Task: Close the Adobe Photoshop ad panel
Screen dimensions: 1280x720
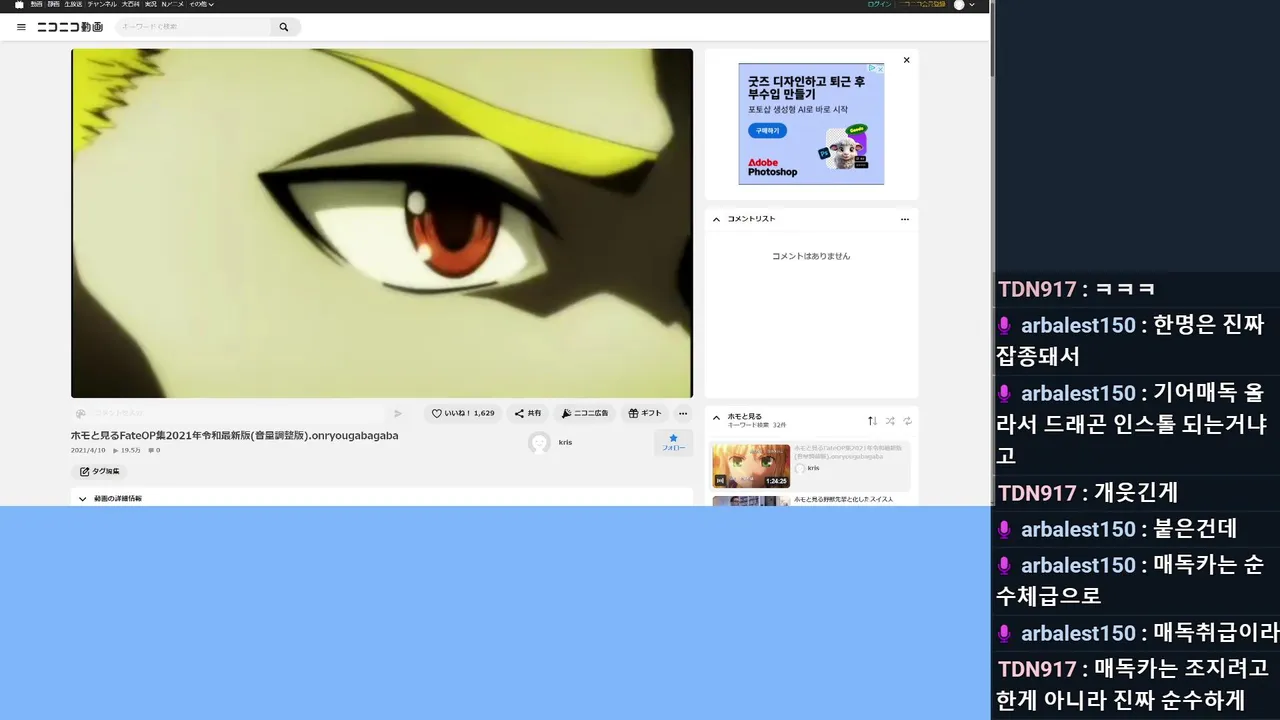Action: click(907, 60)
